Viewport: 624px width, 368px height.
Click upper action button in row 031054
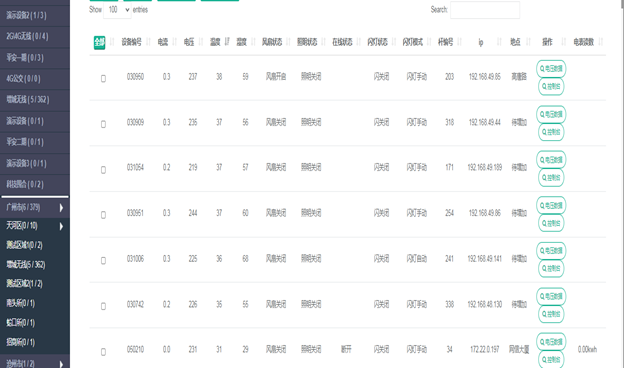point(551,160)
